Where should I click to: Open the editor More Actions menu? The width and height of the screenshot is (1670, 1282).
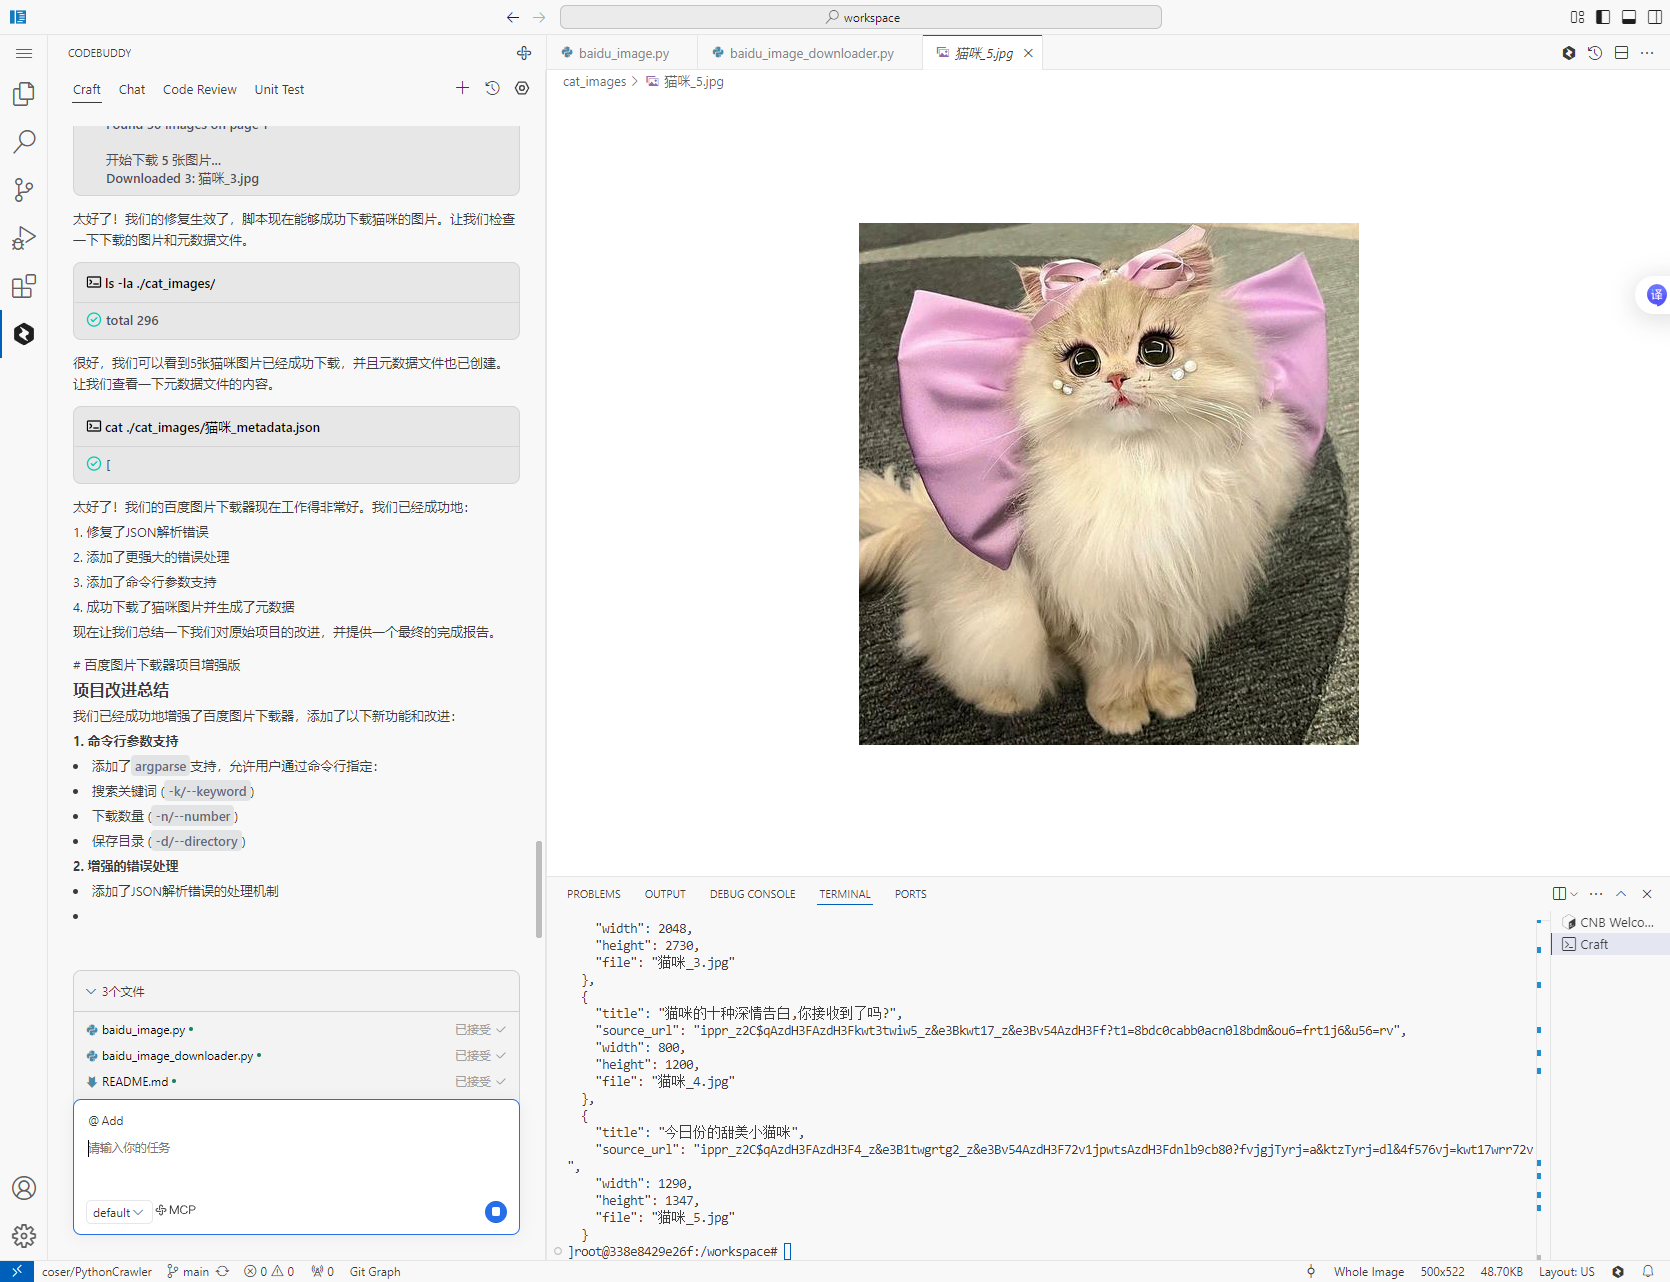point(1647,53)
